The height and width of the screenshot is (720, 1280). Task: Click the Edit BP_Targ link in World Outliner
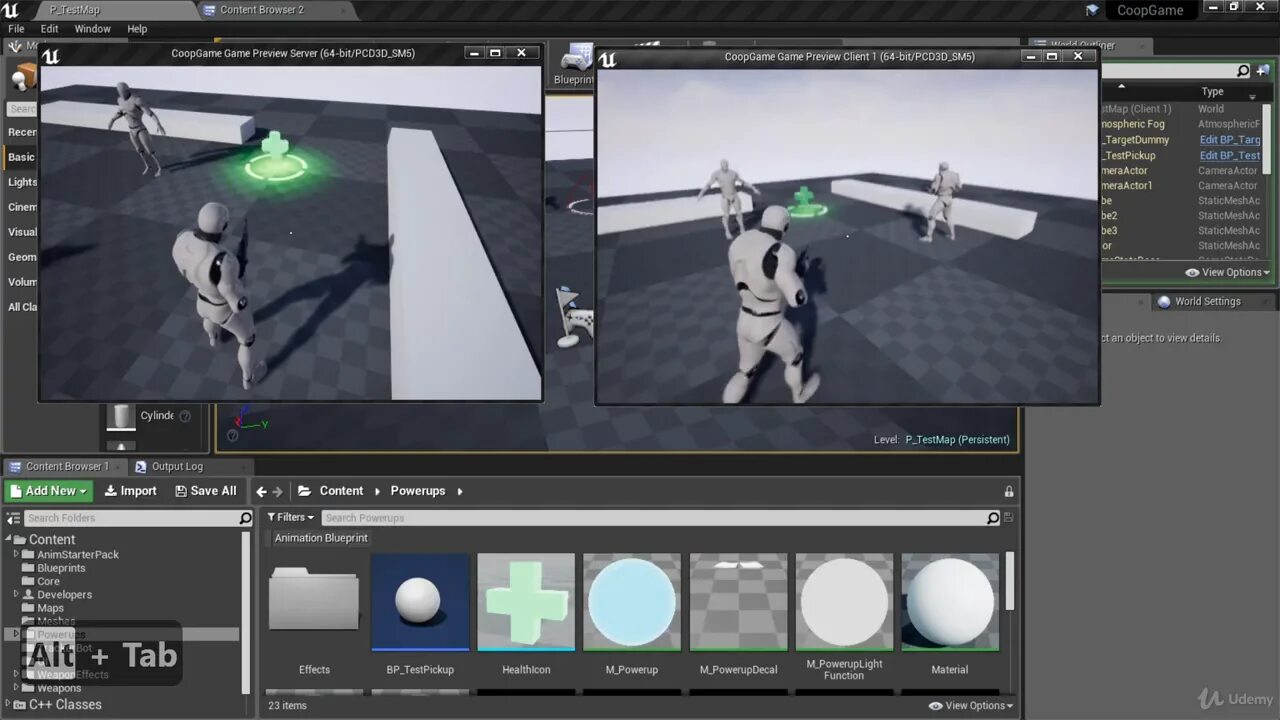coord(1230,140)
